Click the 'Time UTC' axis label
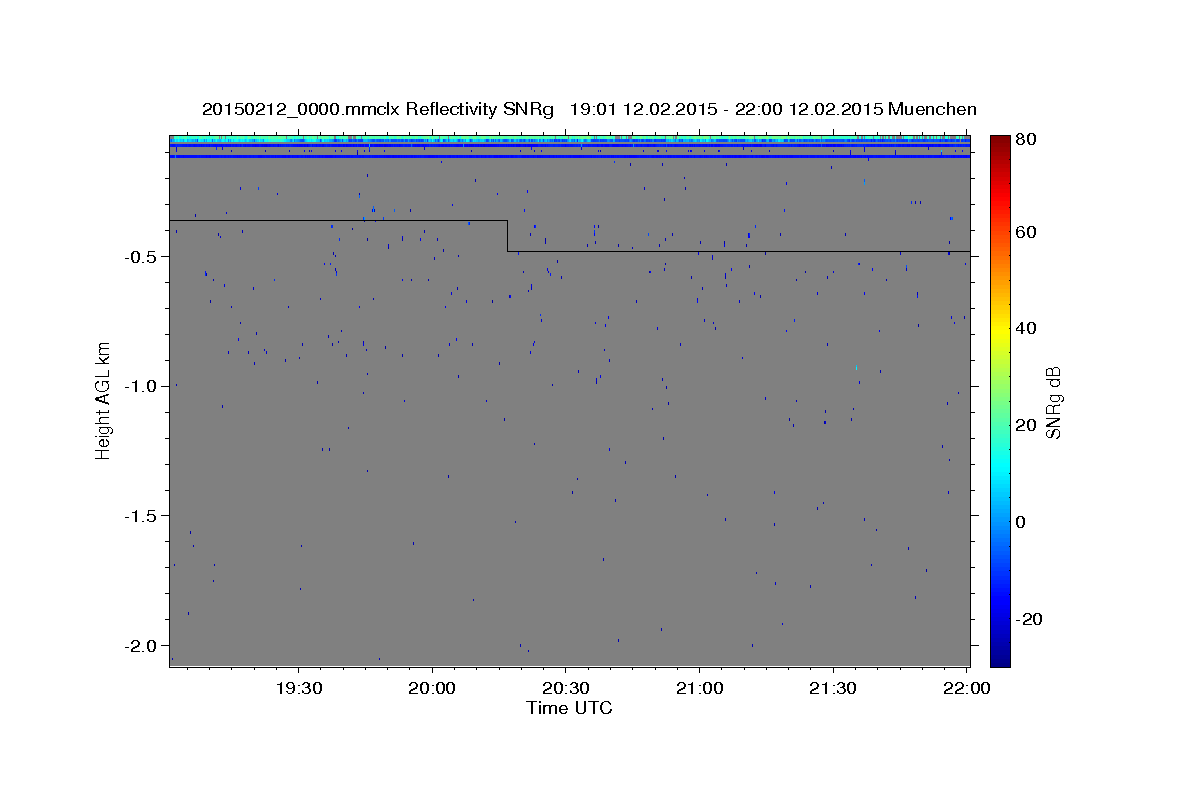The height and width of the screenshot is (800, 1200). pyautogui.click(x=569, y=708)
